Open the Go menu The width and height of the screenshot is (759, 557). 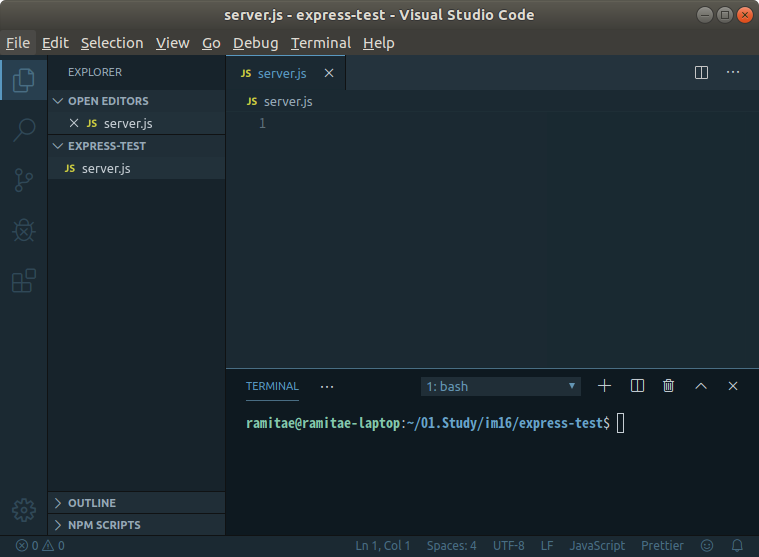pos(211,43)
